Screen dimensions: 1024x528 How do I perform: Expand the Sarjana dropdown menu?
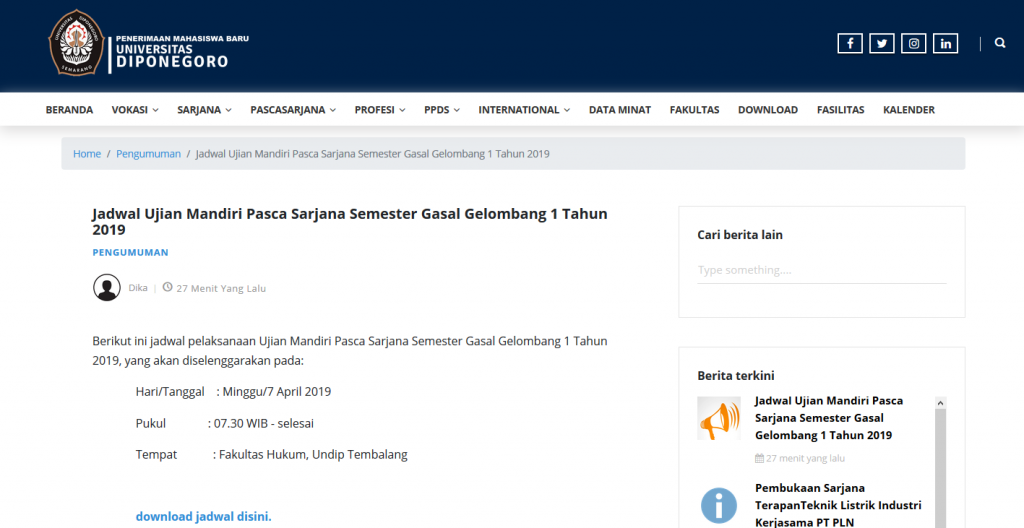point(204,110)
